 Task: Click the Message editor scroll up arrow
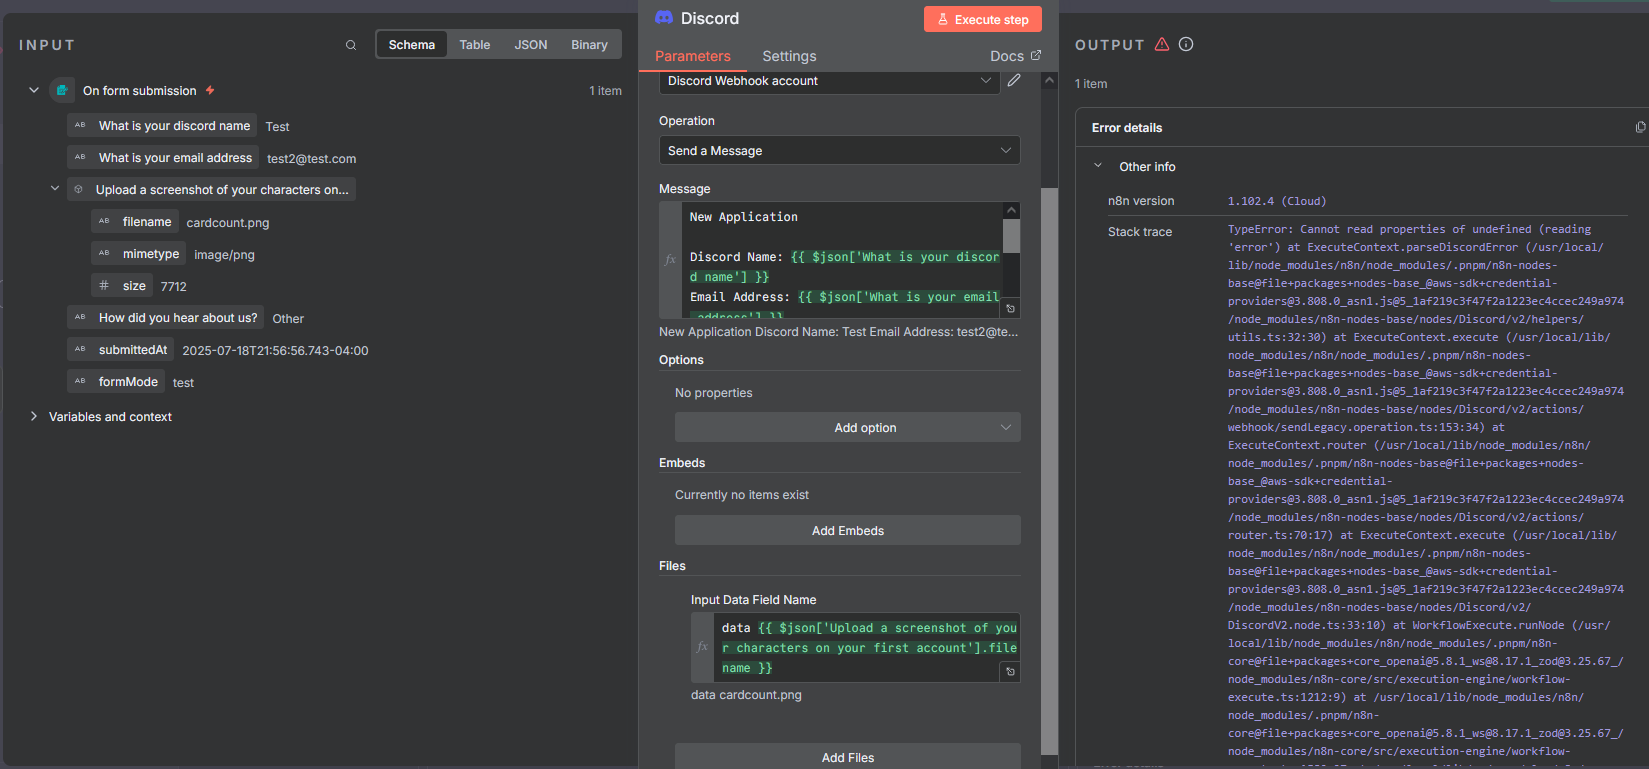[x=1011, y=210]
